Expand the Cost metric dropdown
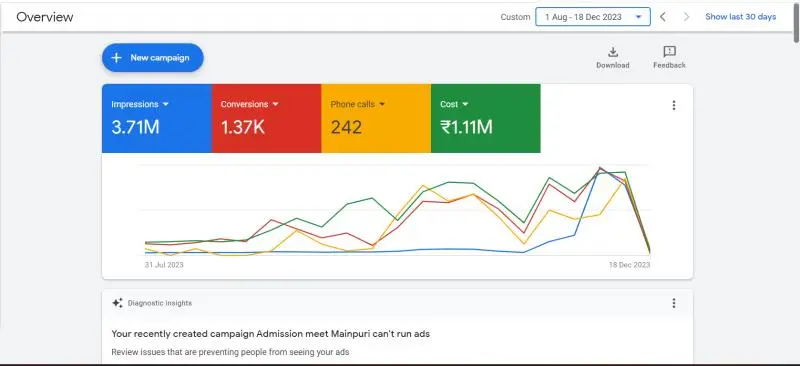Screen dimensions: 800x366 tap(465, 104)
